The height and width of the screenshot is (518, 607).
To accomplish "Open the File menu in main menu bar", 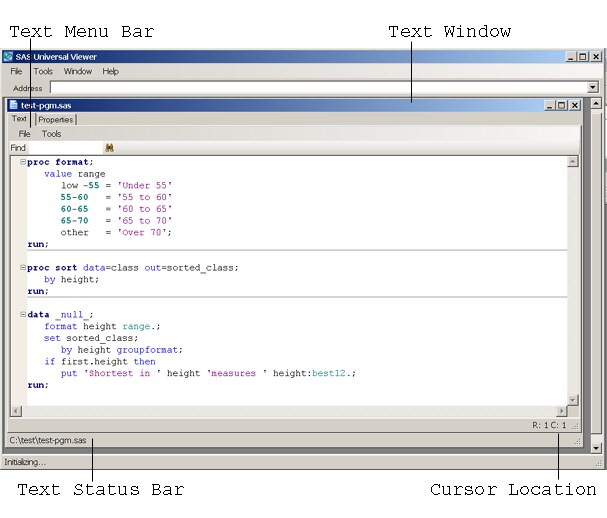I will [16, 71].
